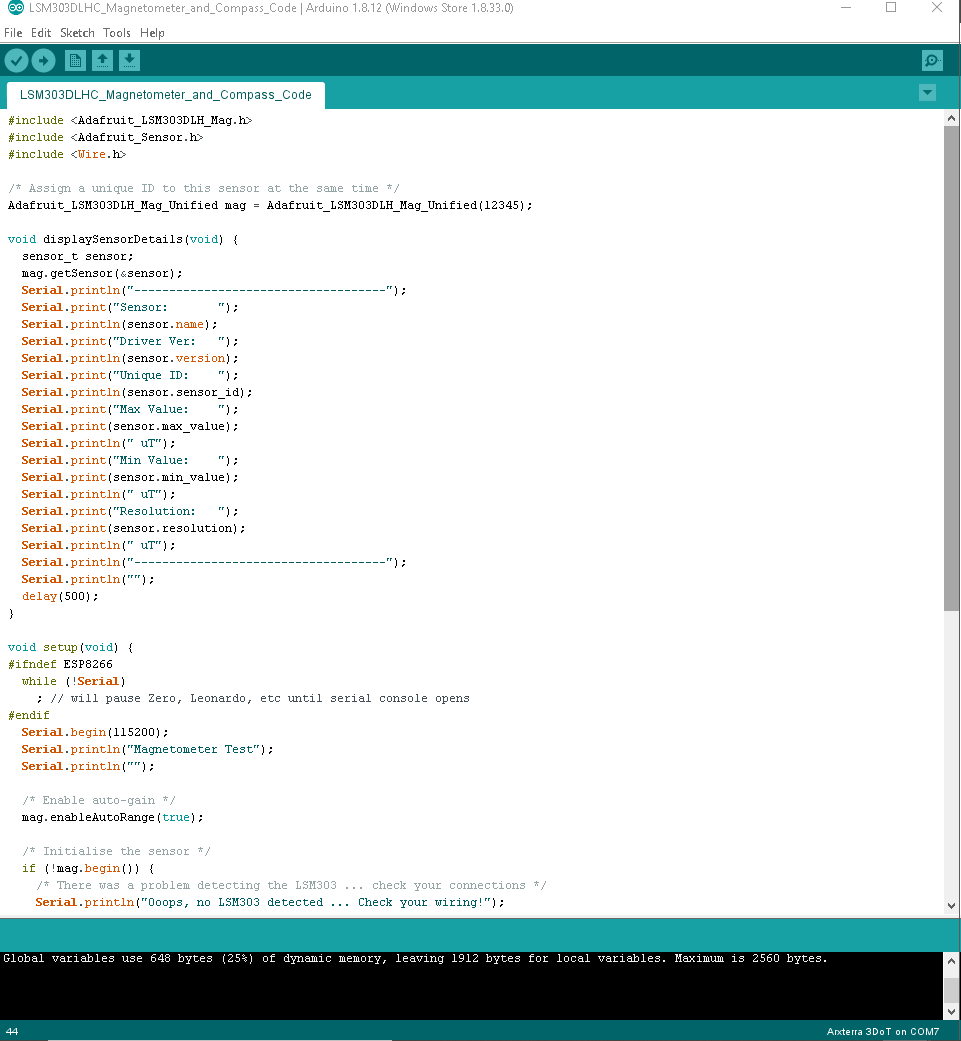This screenshot has height=1041, width=961.
Task: Click the Adafruit_LSM303DLH_Mag_Unified mag declaration line
Action: pyautogui.click(x=270, y=205)
